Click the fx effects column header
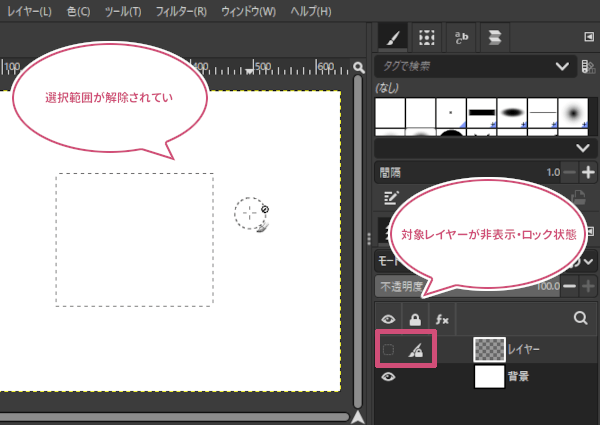The image size is (600, 425). 442,319
